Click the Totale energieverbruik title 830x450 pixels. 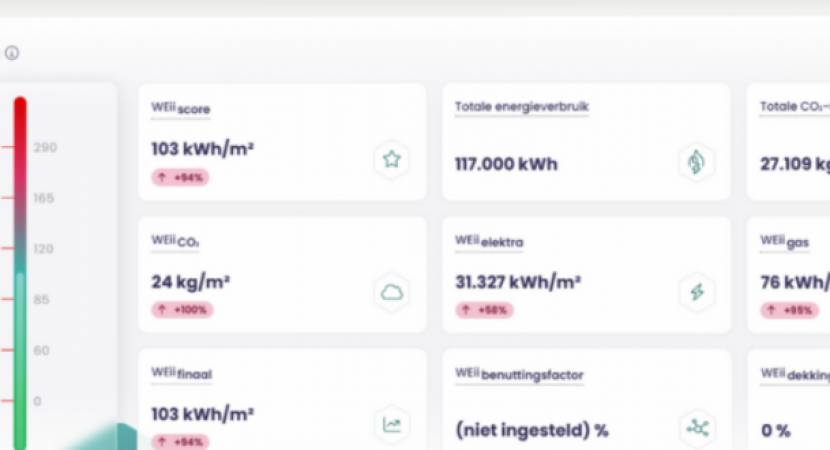[520, 107]
